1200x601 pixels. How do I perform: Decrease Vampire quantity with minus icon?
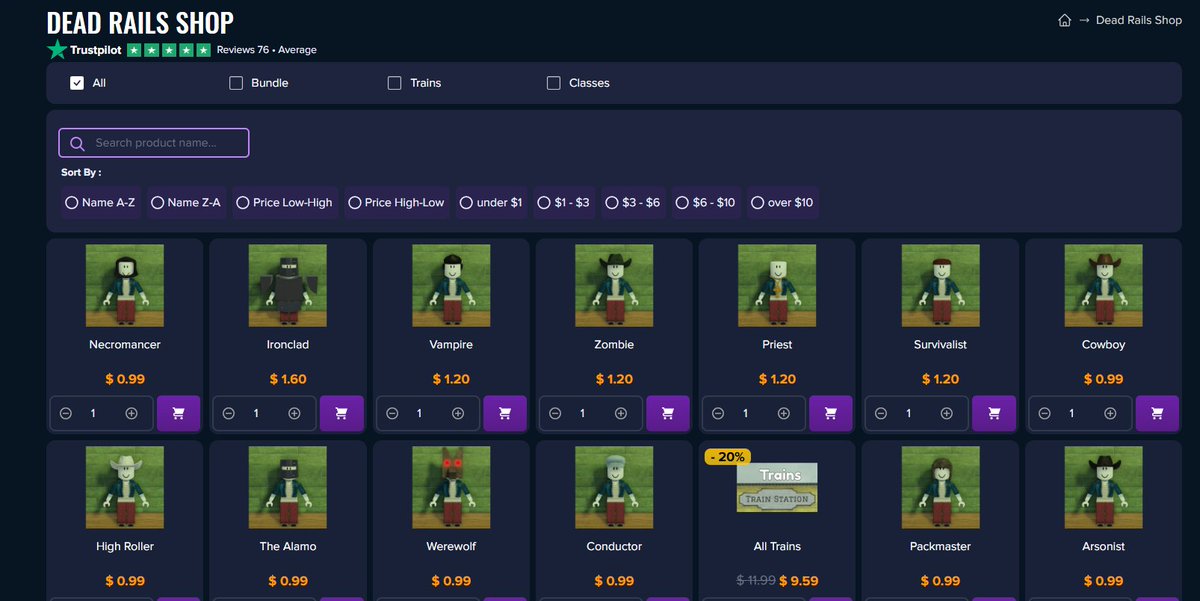[392, 413]
